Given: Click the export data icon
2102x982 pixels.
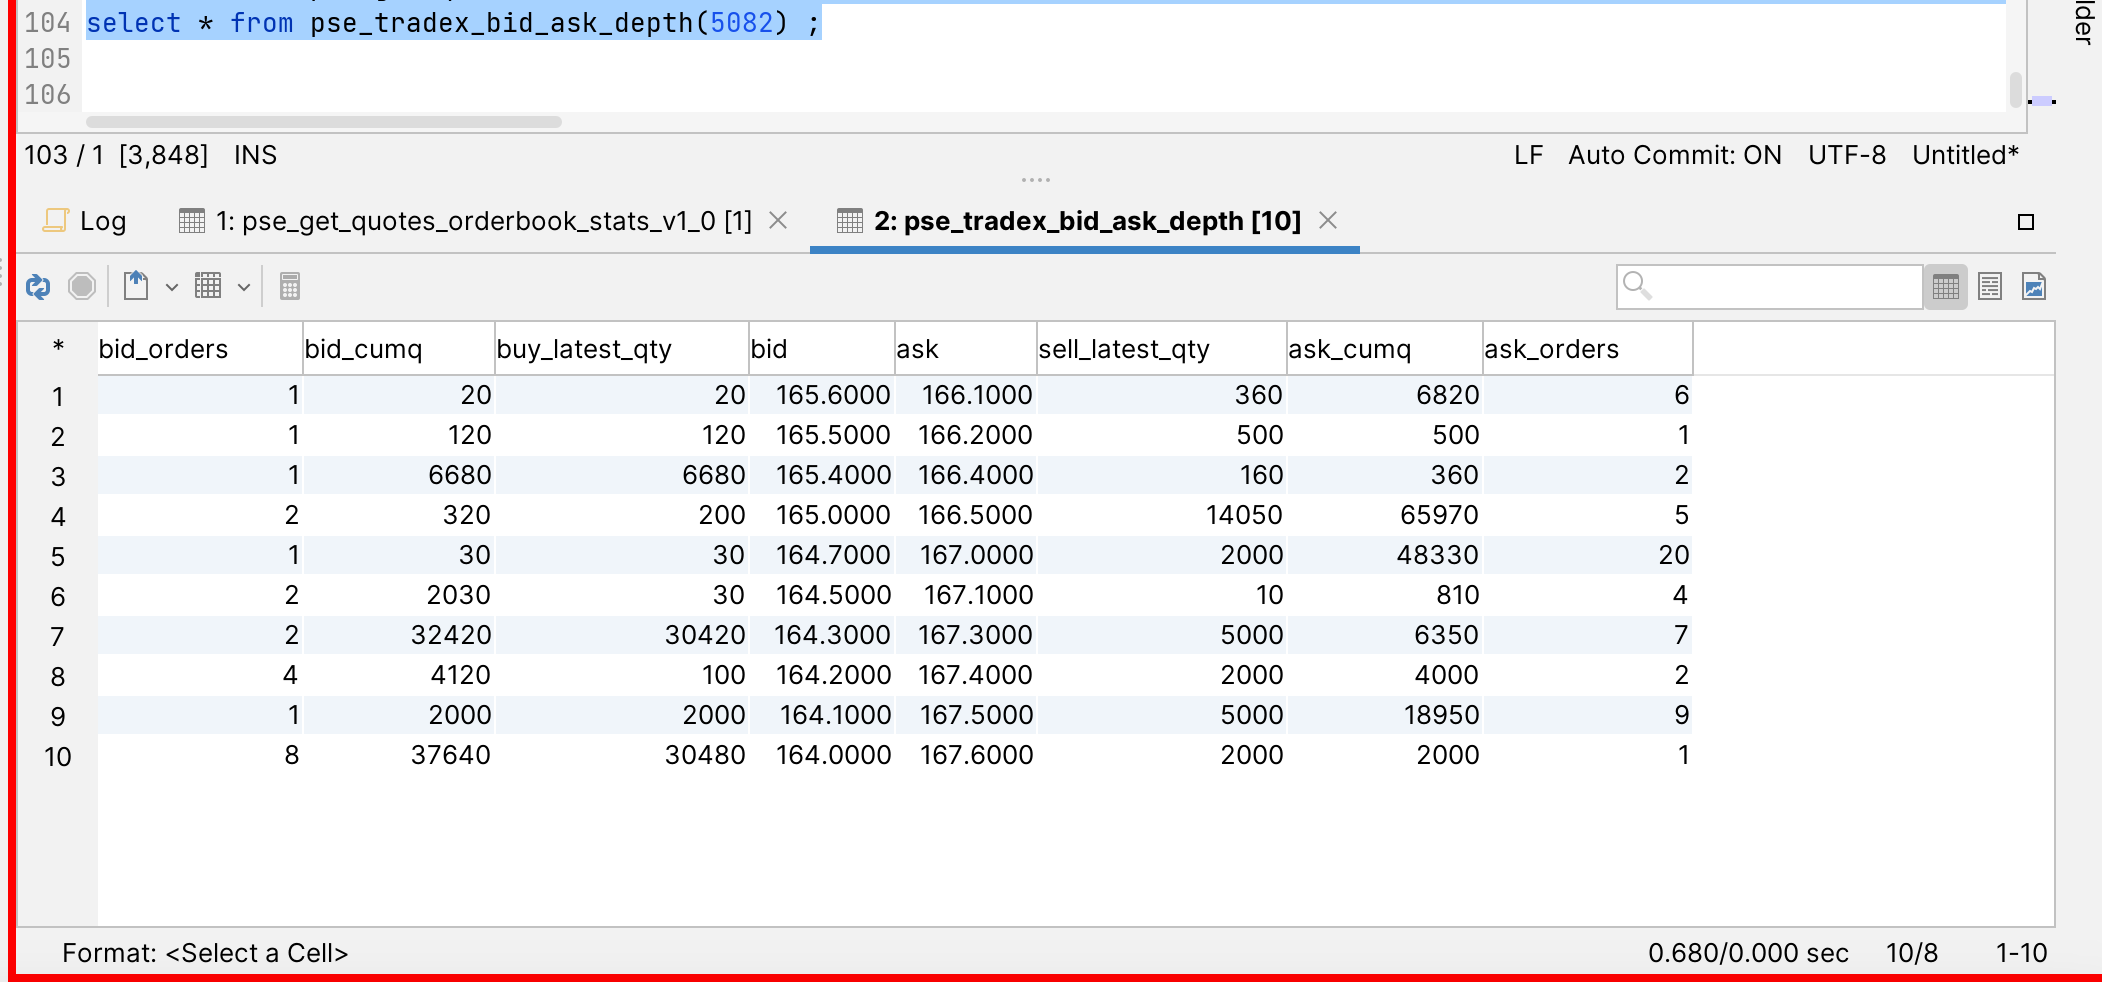Looking at the screenshot, I should click(x=136, y=287).
